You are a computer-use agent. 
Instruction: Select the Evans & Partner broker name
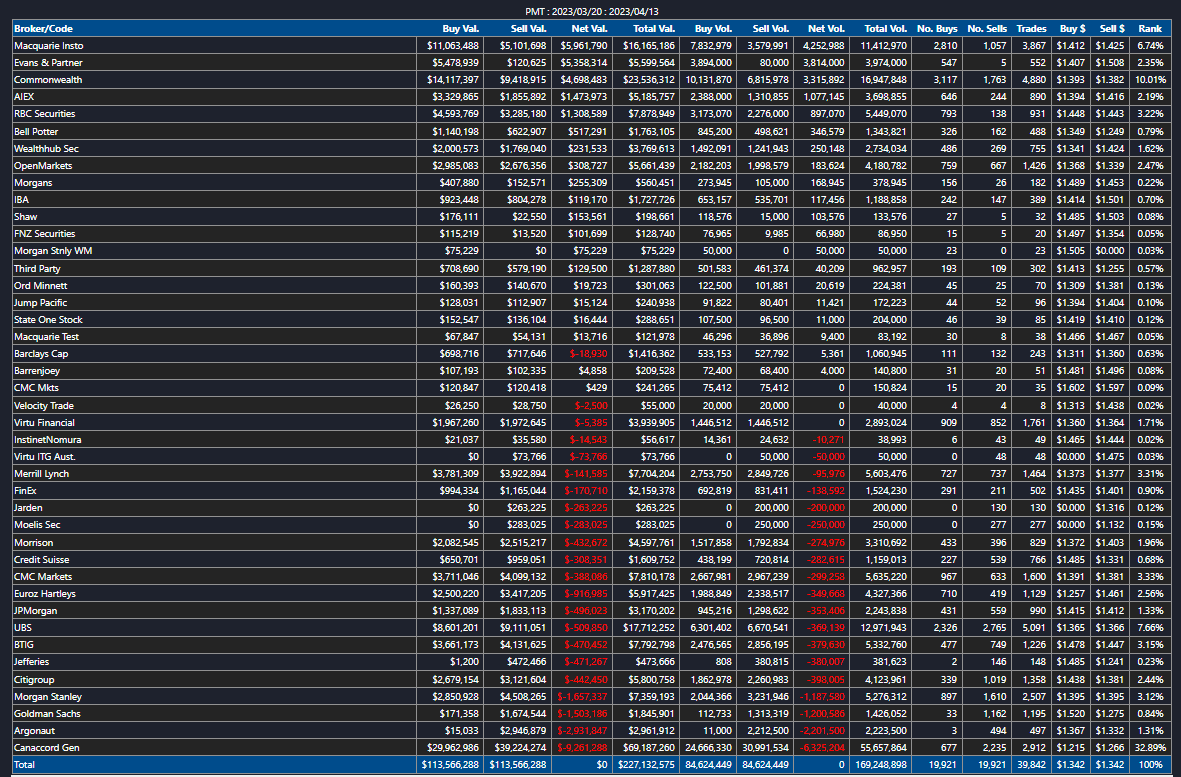pyautogui.click(x=48, y=62)
